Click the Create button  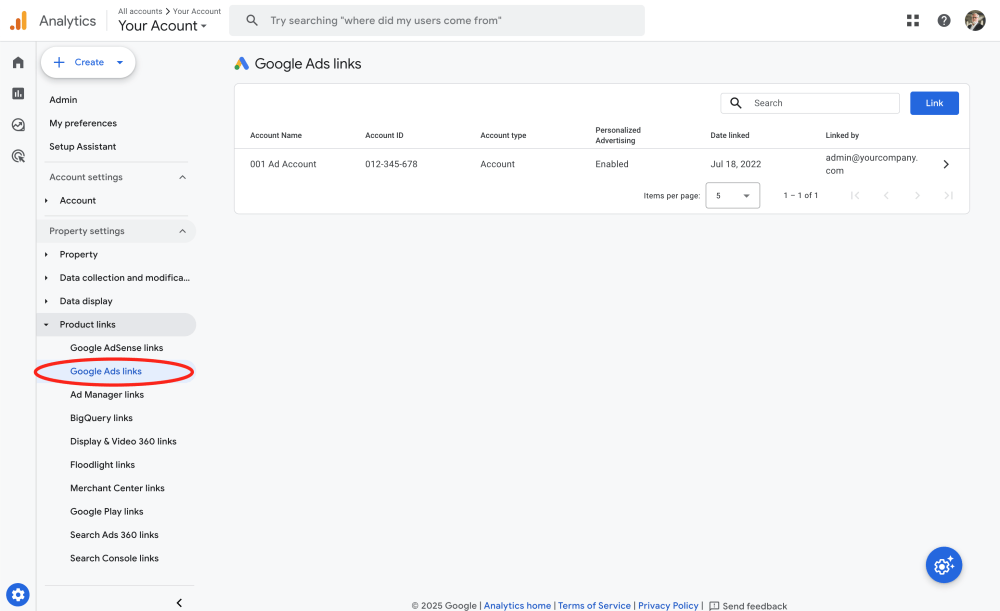tap(88, 63)
